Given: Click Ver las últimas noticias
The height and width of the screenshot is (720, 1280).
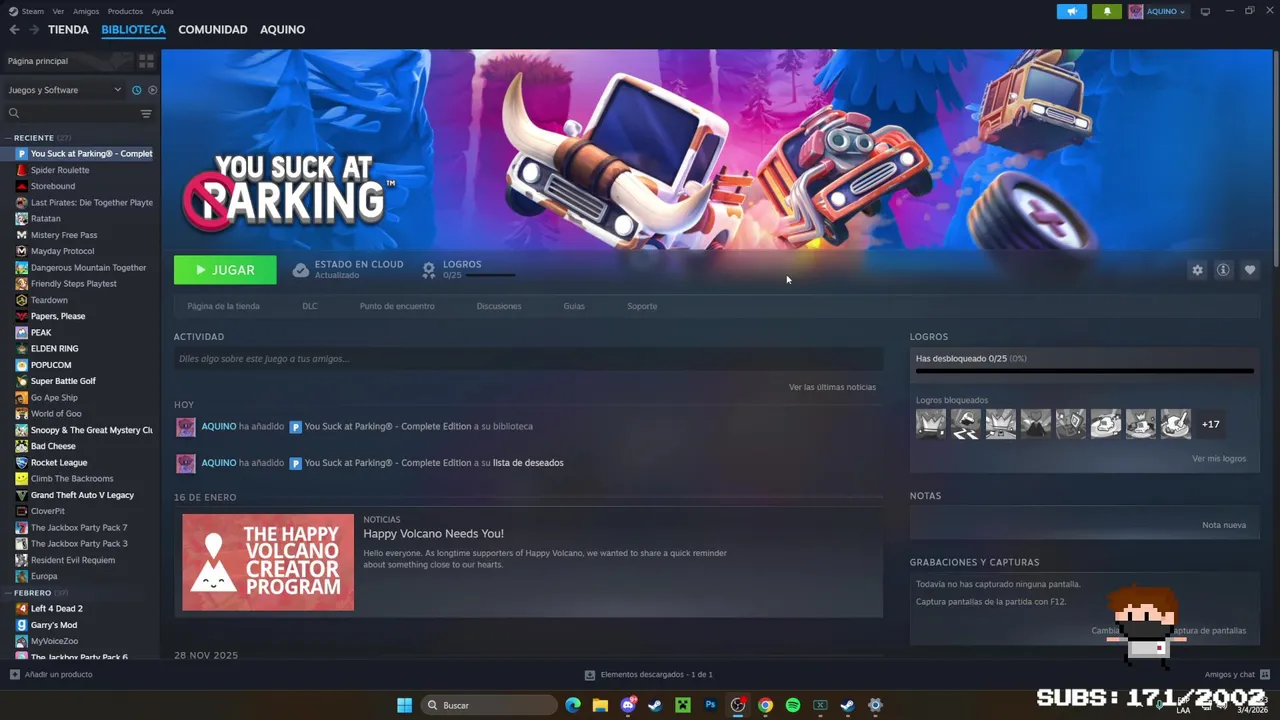Looking at the screenshot, I should click(x=832, y=387).
